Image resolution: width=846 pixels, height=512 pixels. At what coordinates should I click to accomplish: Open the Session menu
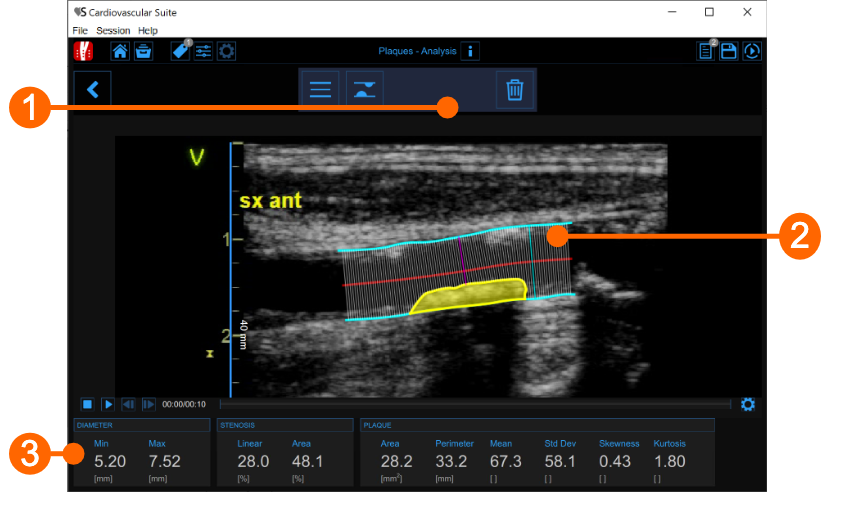[x=113, y=31]
